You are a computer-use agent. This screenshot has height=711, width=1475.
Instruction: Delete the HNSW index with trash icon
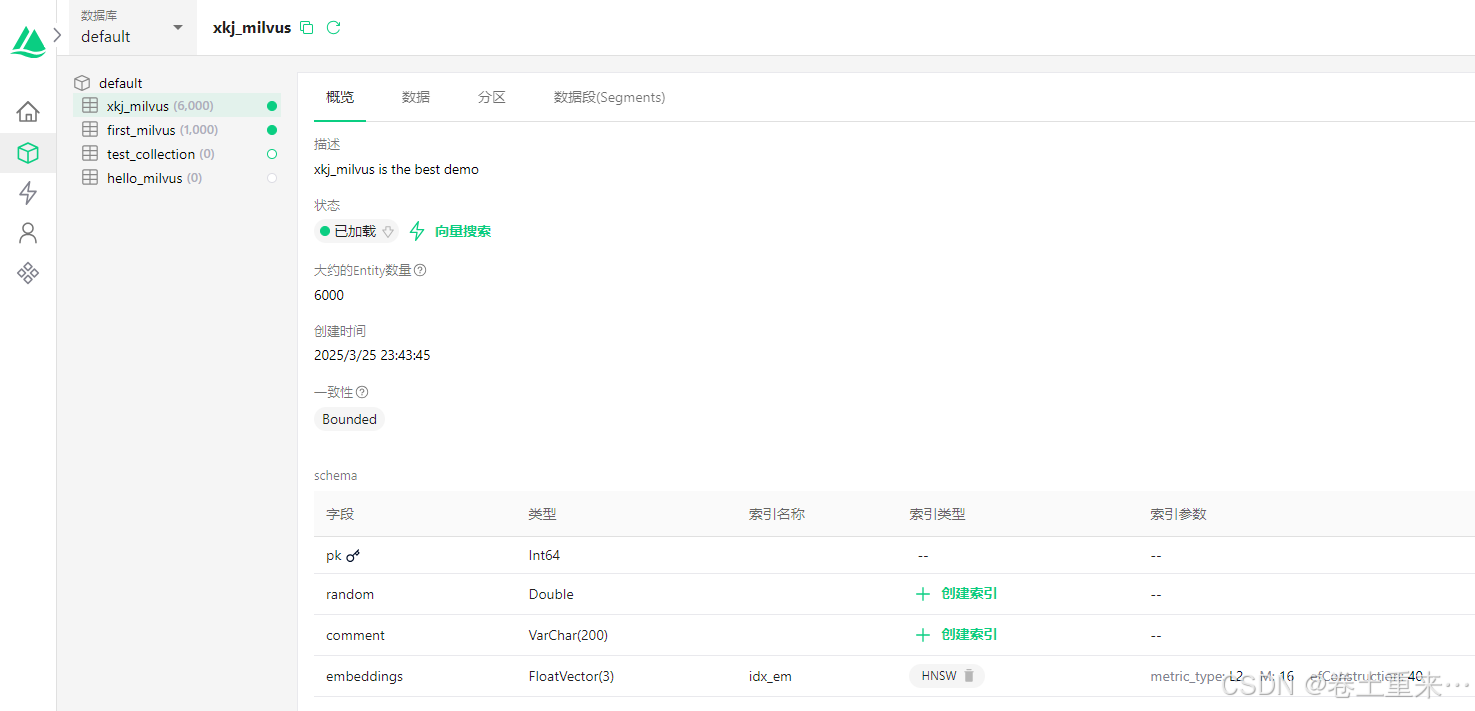969,676
